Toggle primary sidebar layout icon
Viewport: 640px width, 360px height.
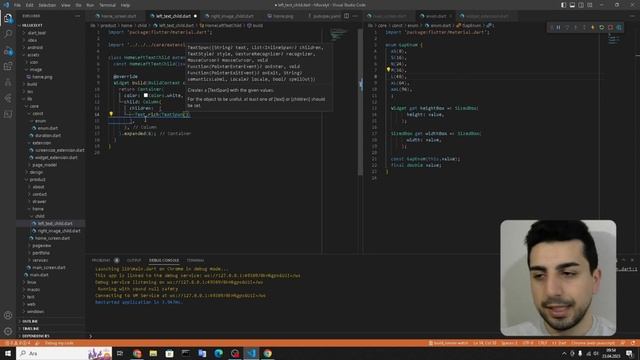(x=564, y=5)
